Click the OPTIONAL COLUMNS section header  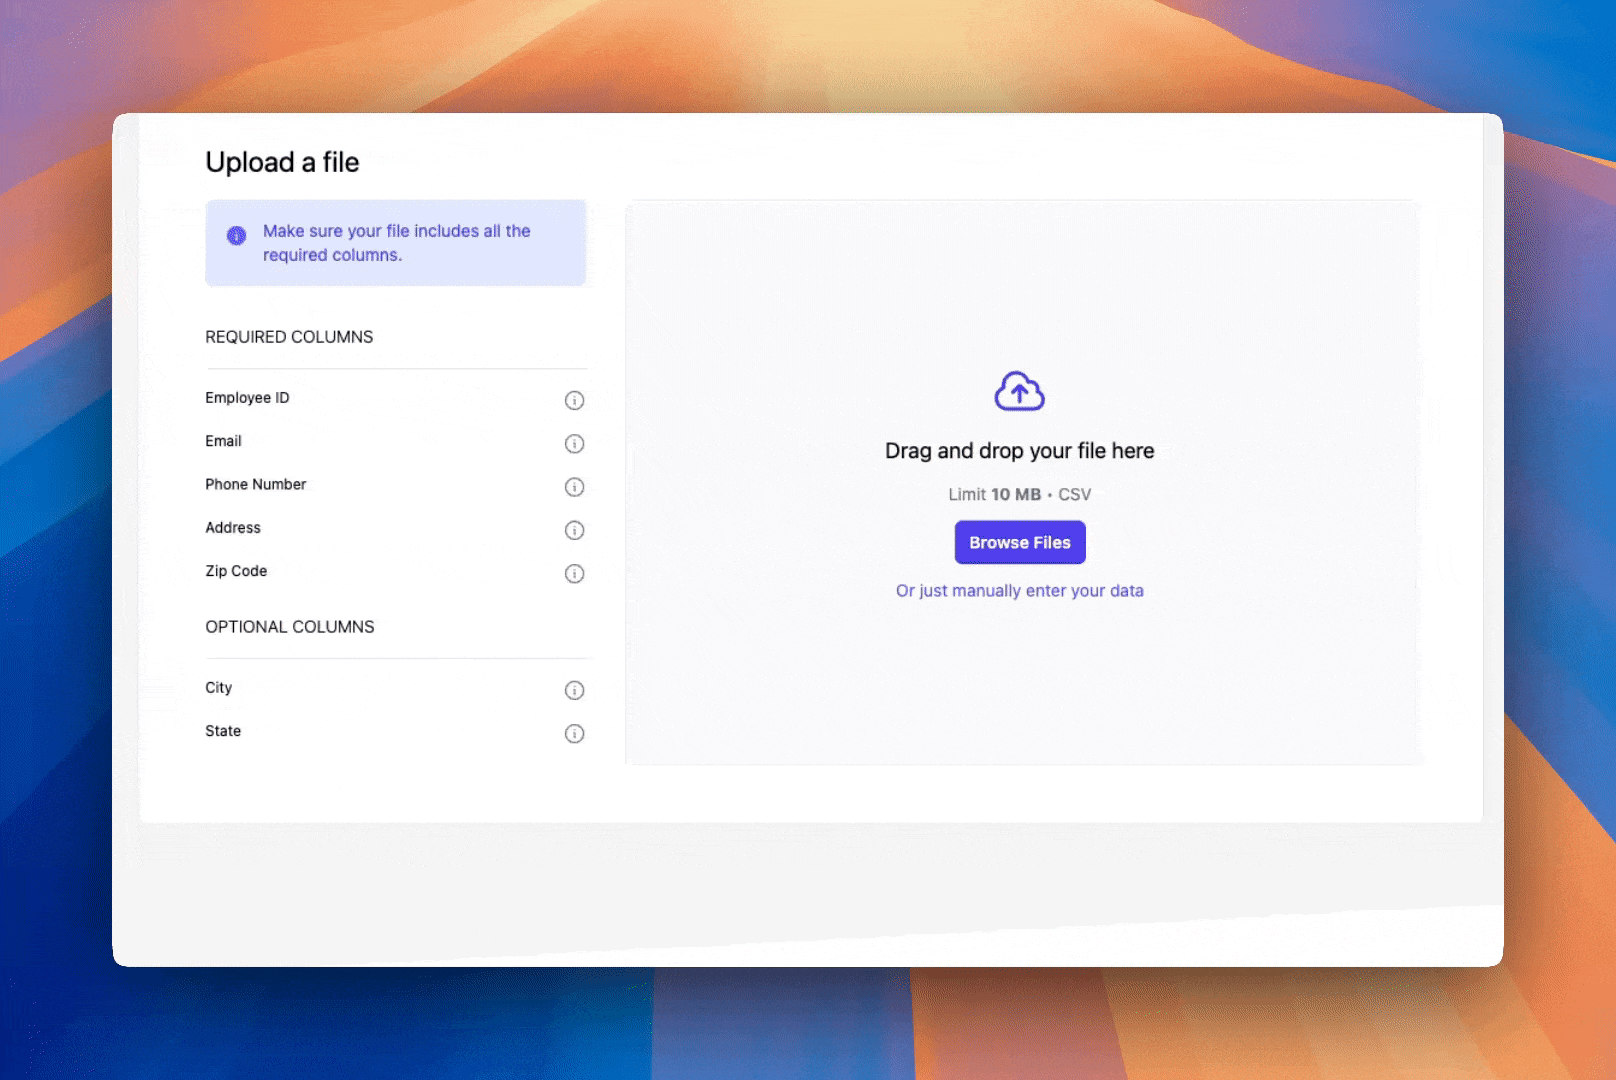coord(290,627)
